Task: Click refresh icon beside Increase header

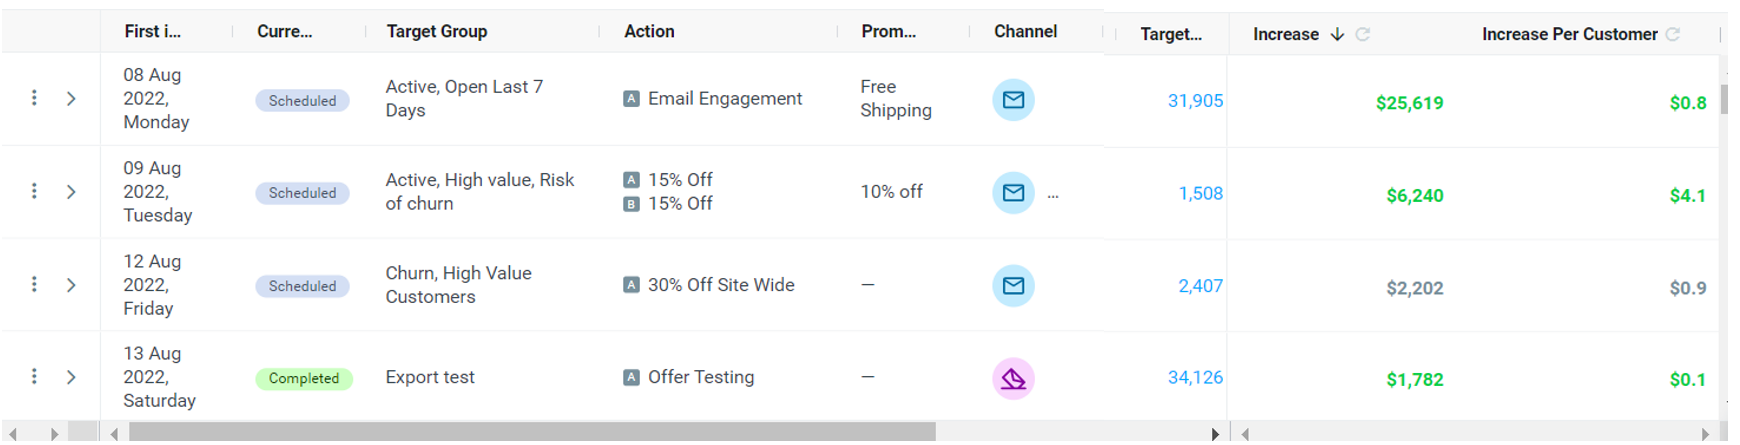Action: (1362, 34)
